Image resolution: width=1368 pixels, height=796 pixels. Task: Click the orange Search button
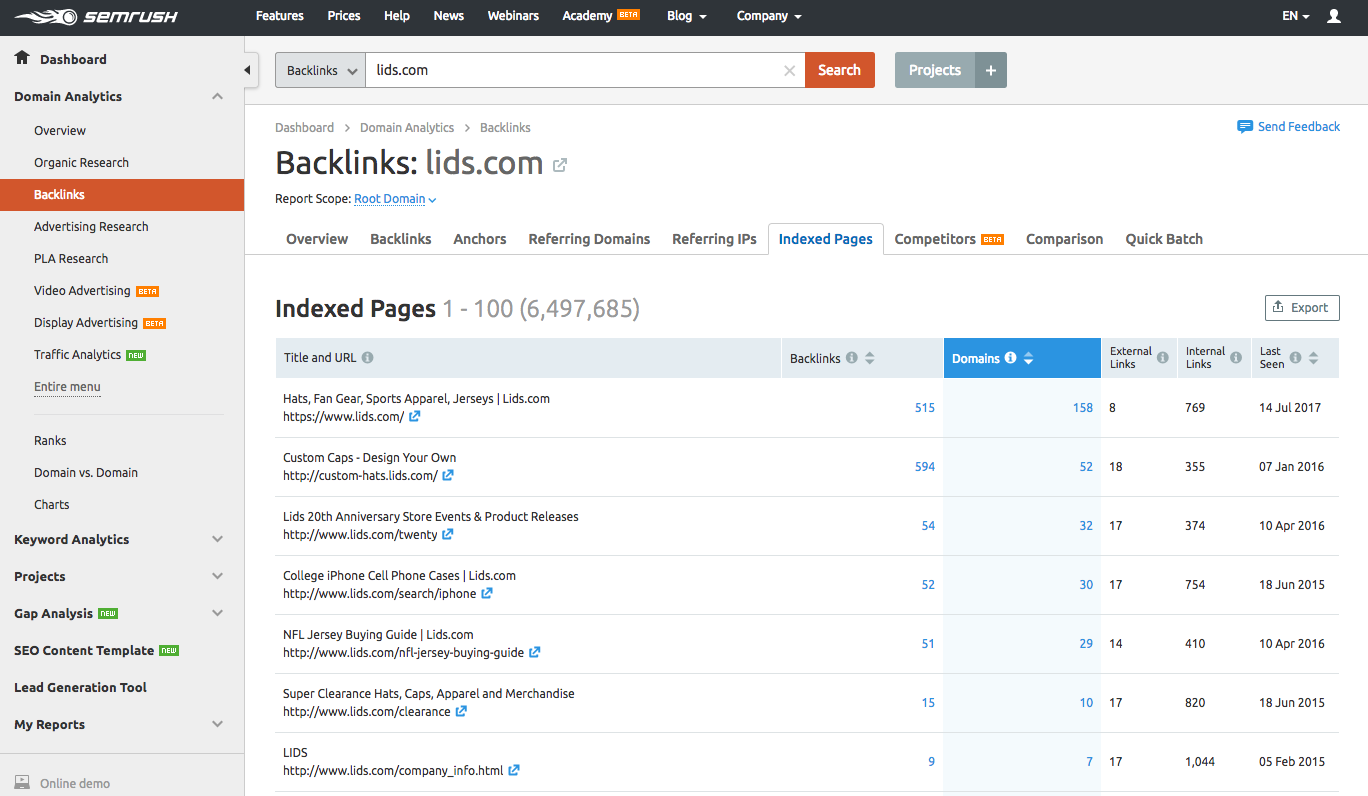point(840,70)
